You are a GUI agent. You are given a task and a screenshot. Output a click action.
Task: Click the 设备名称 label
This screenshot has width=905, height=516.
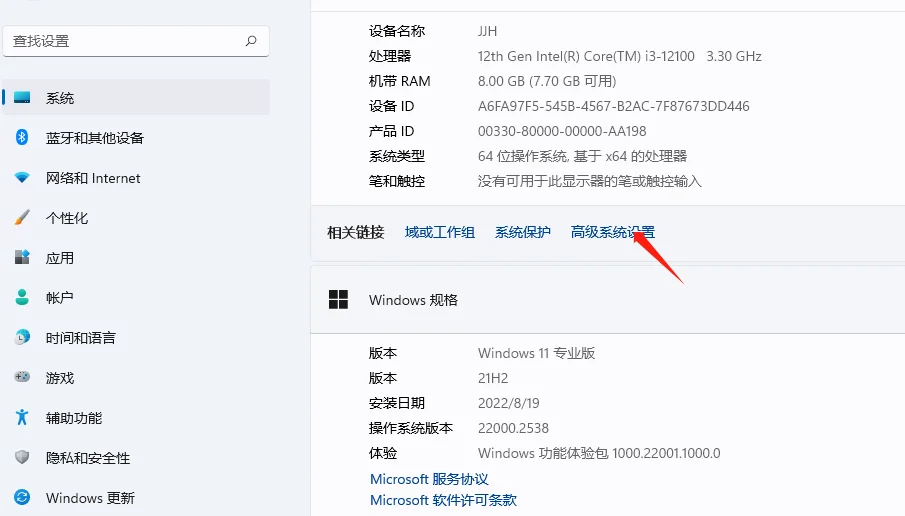397,31
